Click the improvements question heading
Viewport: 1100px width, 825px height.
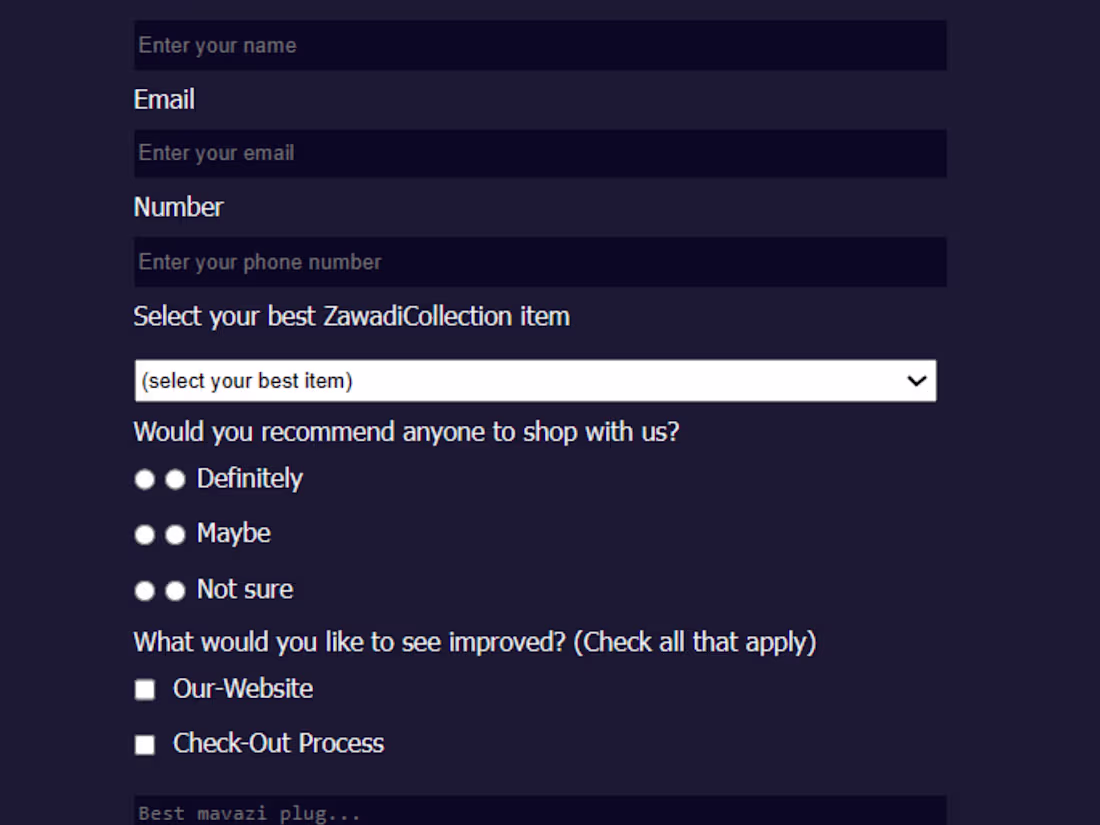[474, 641]
